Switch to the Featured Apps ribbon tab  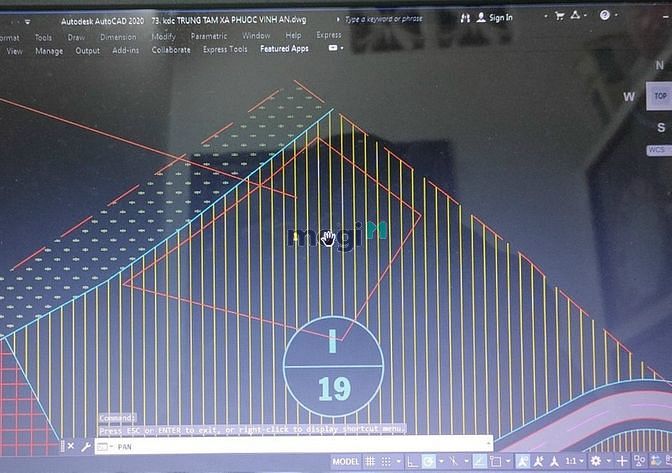[284, 49]
